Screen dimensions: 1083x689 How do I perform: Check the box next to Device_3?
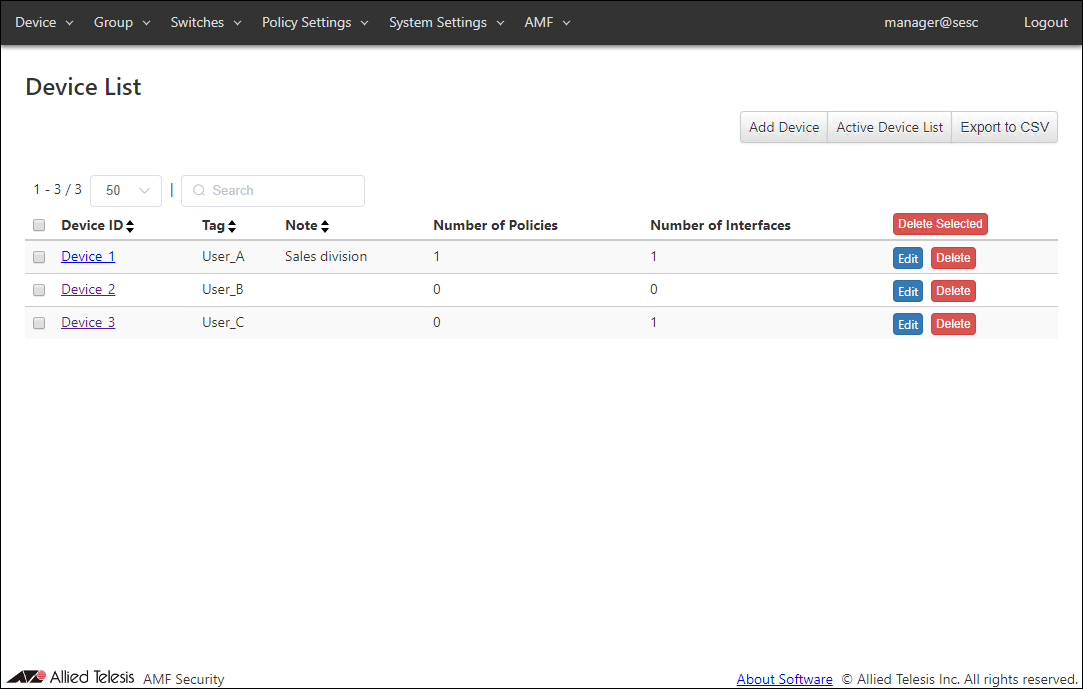point(39,323)
